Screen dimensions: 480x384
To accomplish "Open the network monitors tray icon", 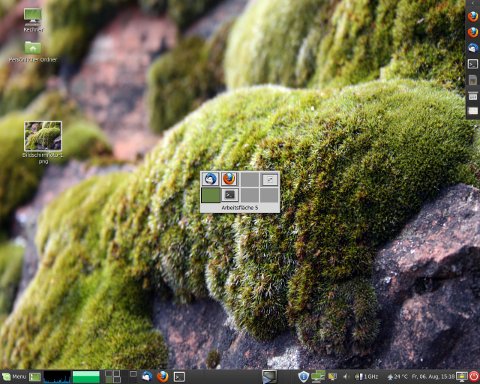I will point(318,377).
